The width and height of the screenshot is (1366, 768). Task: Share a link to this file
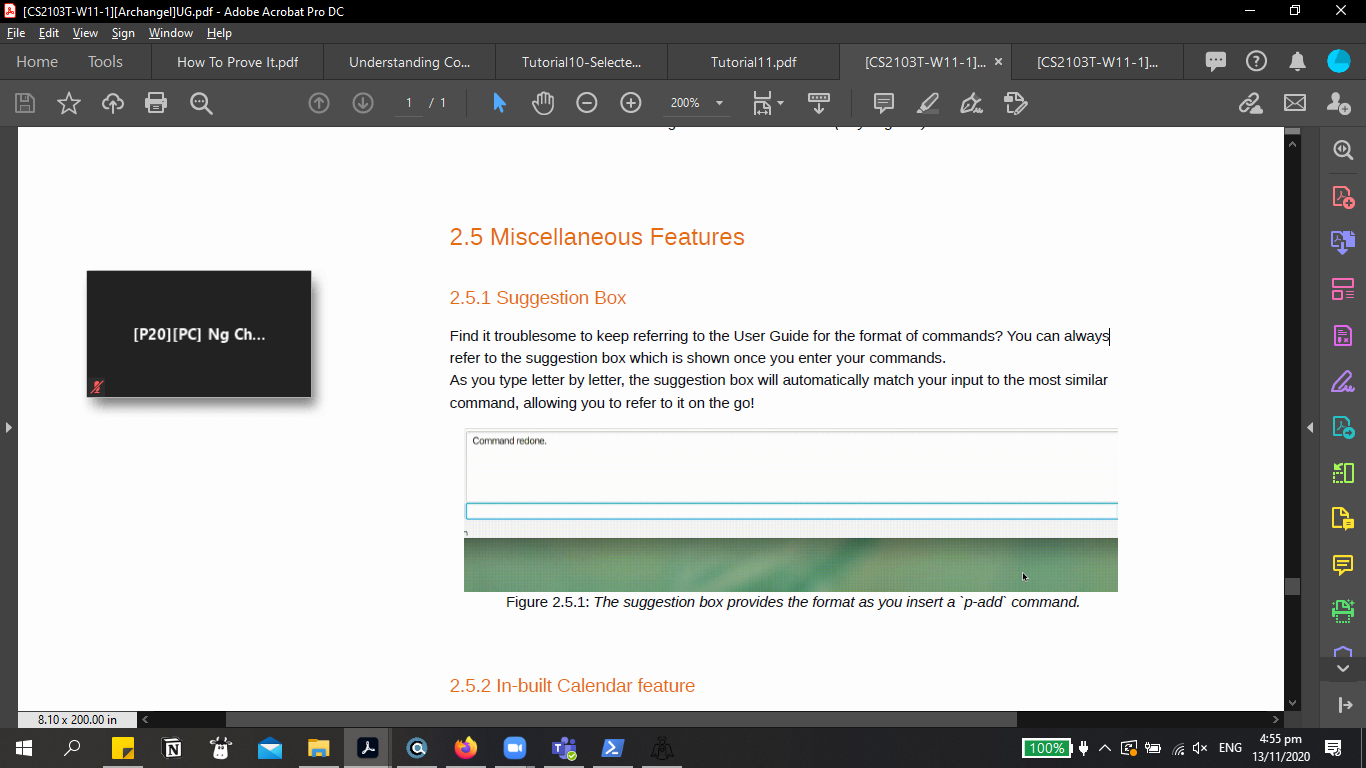1250,103
